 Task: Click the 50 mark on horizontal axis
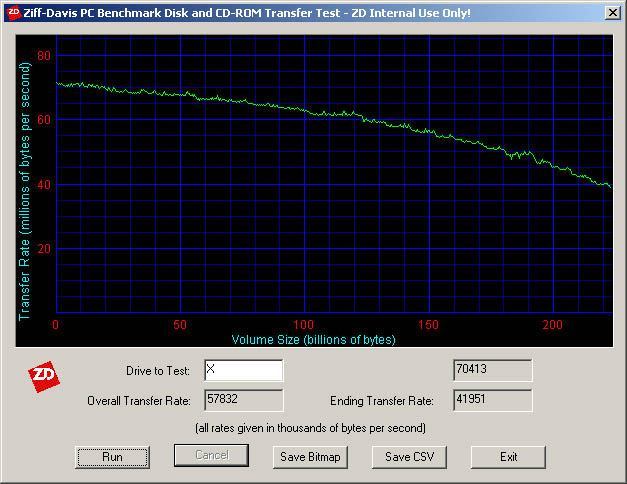(180, 324)
